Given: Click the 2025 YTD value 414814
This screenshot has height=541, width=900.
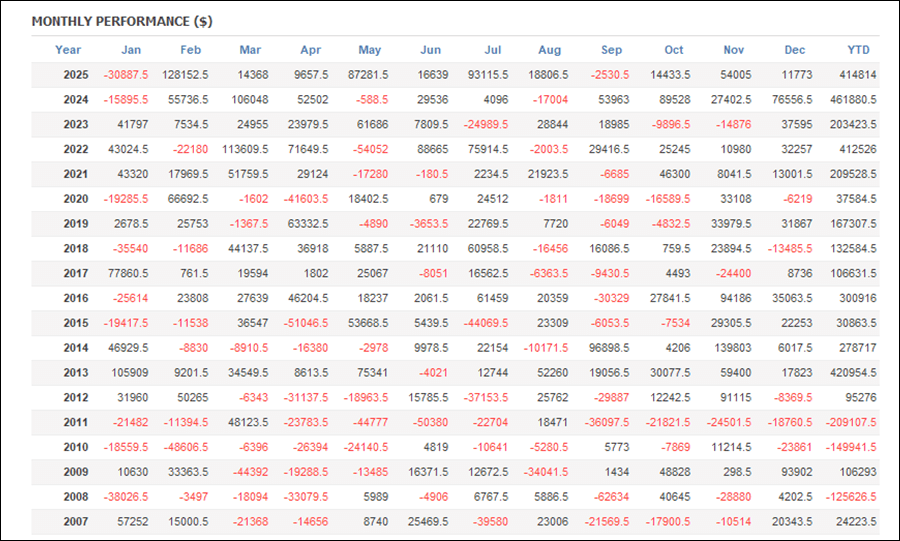Looking at the screenshot, I should [858, 75].
